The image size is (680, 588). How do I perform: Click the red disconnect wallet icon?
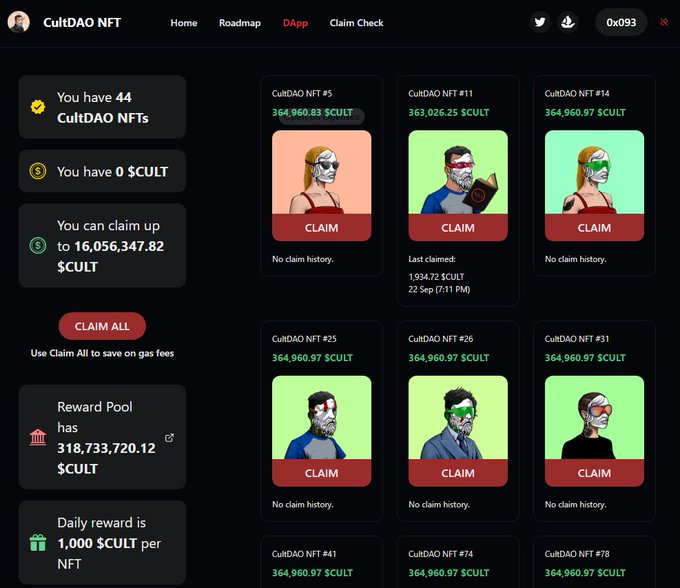pyautogui.click(x=664, y=22)
